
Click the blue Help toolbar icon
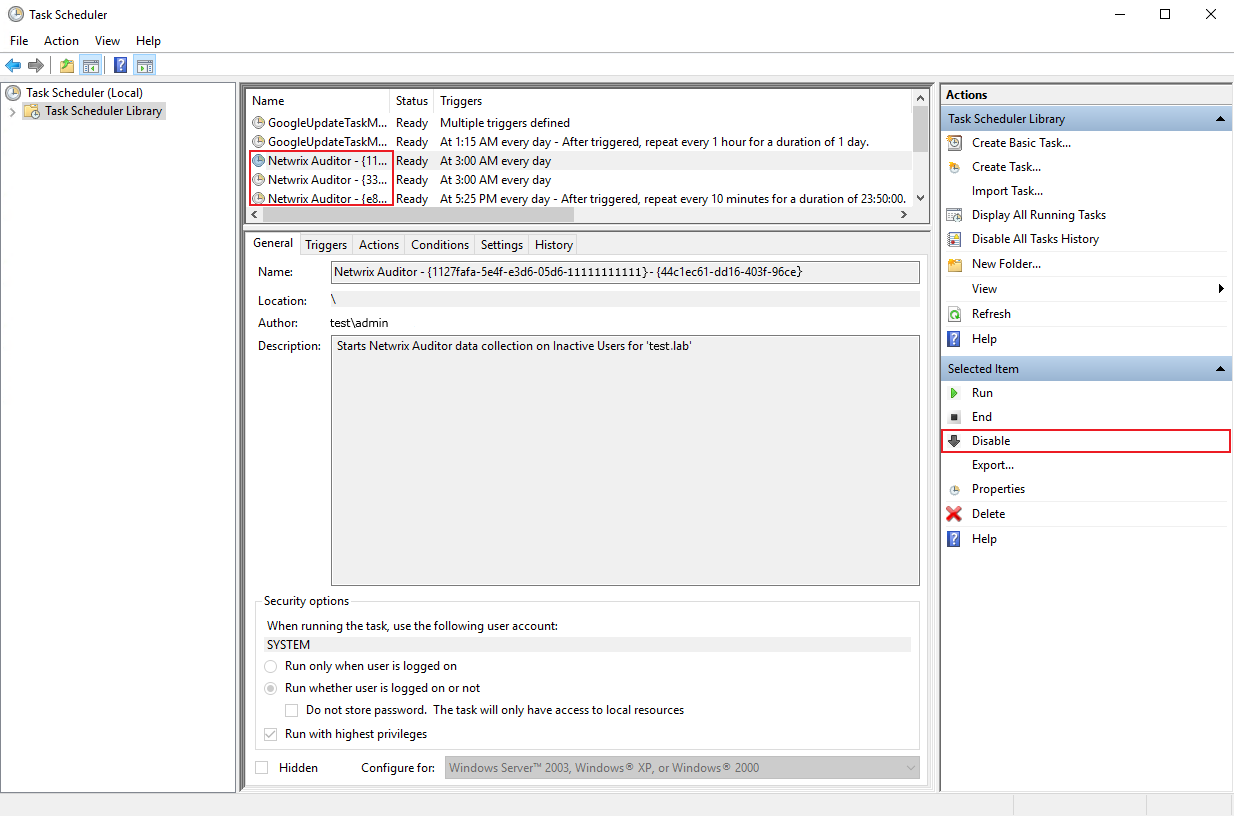120,66
